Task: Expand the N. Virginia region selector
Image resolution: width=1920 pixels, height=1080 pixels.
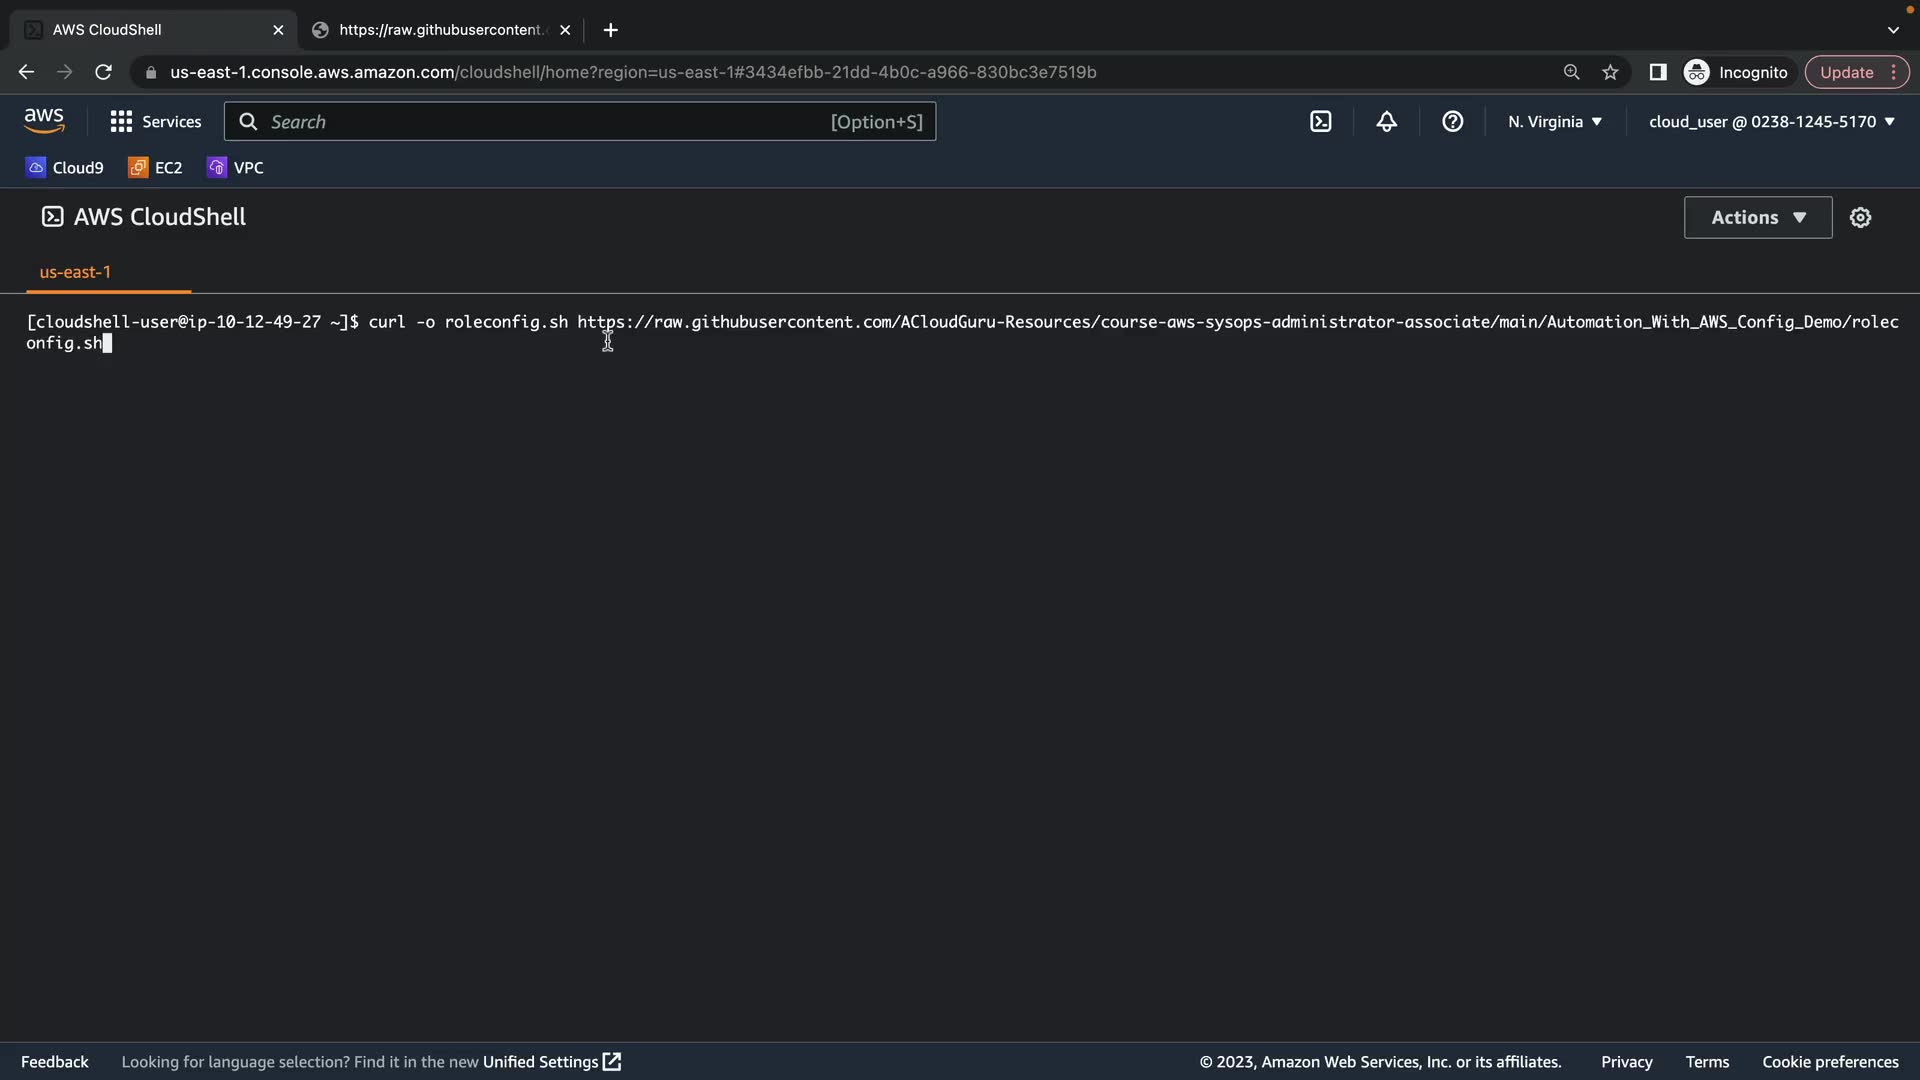Action: (1554, 122)
